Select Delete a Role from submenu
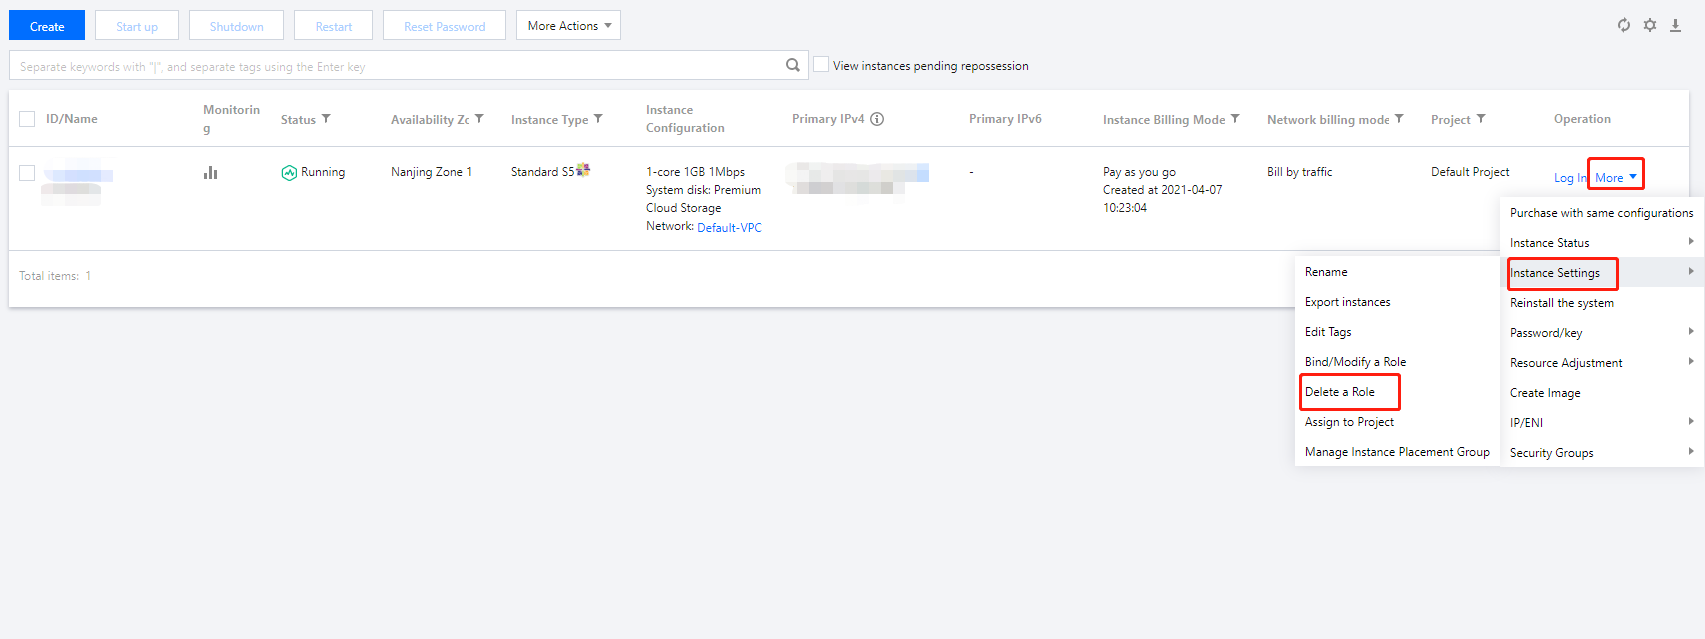The image size is (1705, 639). pyautogui.click(x=1340, y=392)
